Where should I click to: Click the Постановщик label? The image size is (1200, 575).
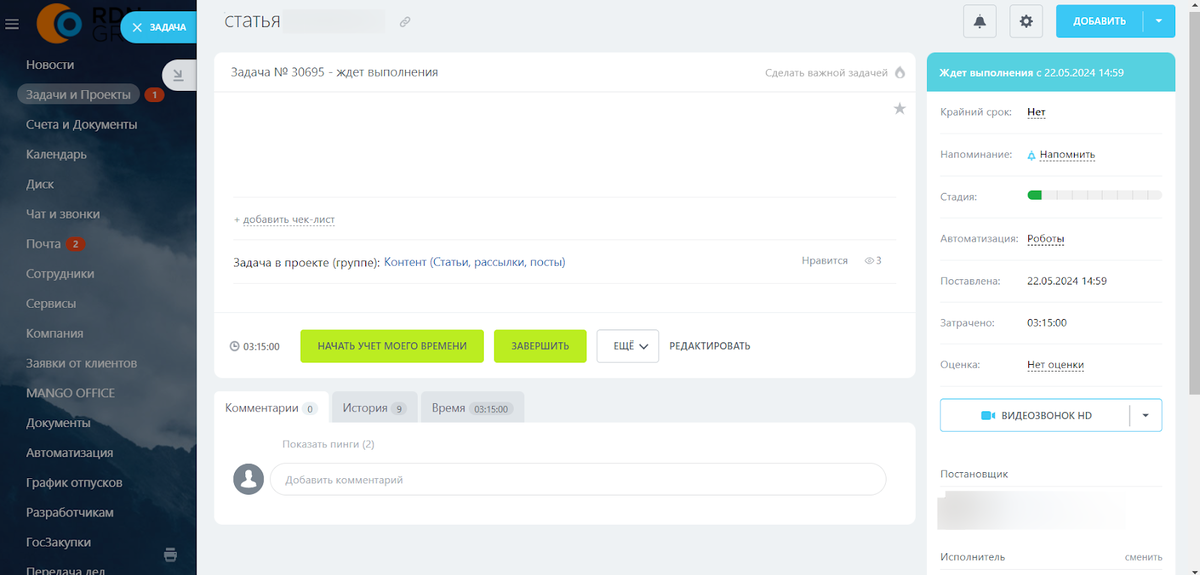(x=975, y=475)
